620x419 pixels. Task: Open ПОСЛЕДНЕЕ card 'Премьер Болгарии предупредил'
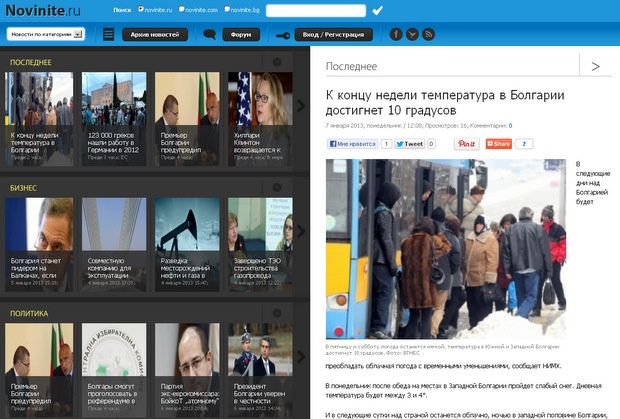tap(187, 119)
